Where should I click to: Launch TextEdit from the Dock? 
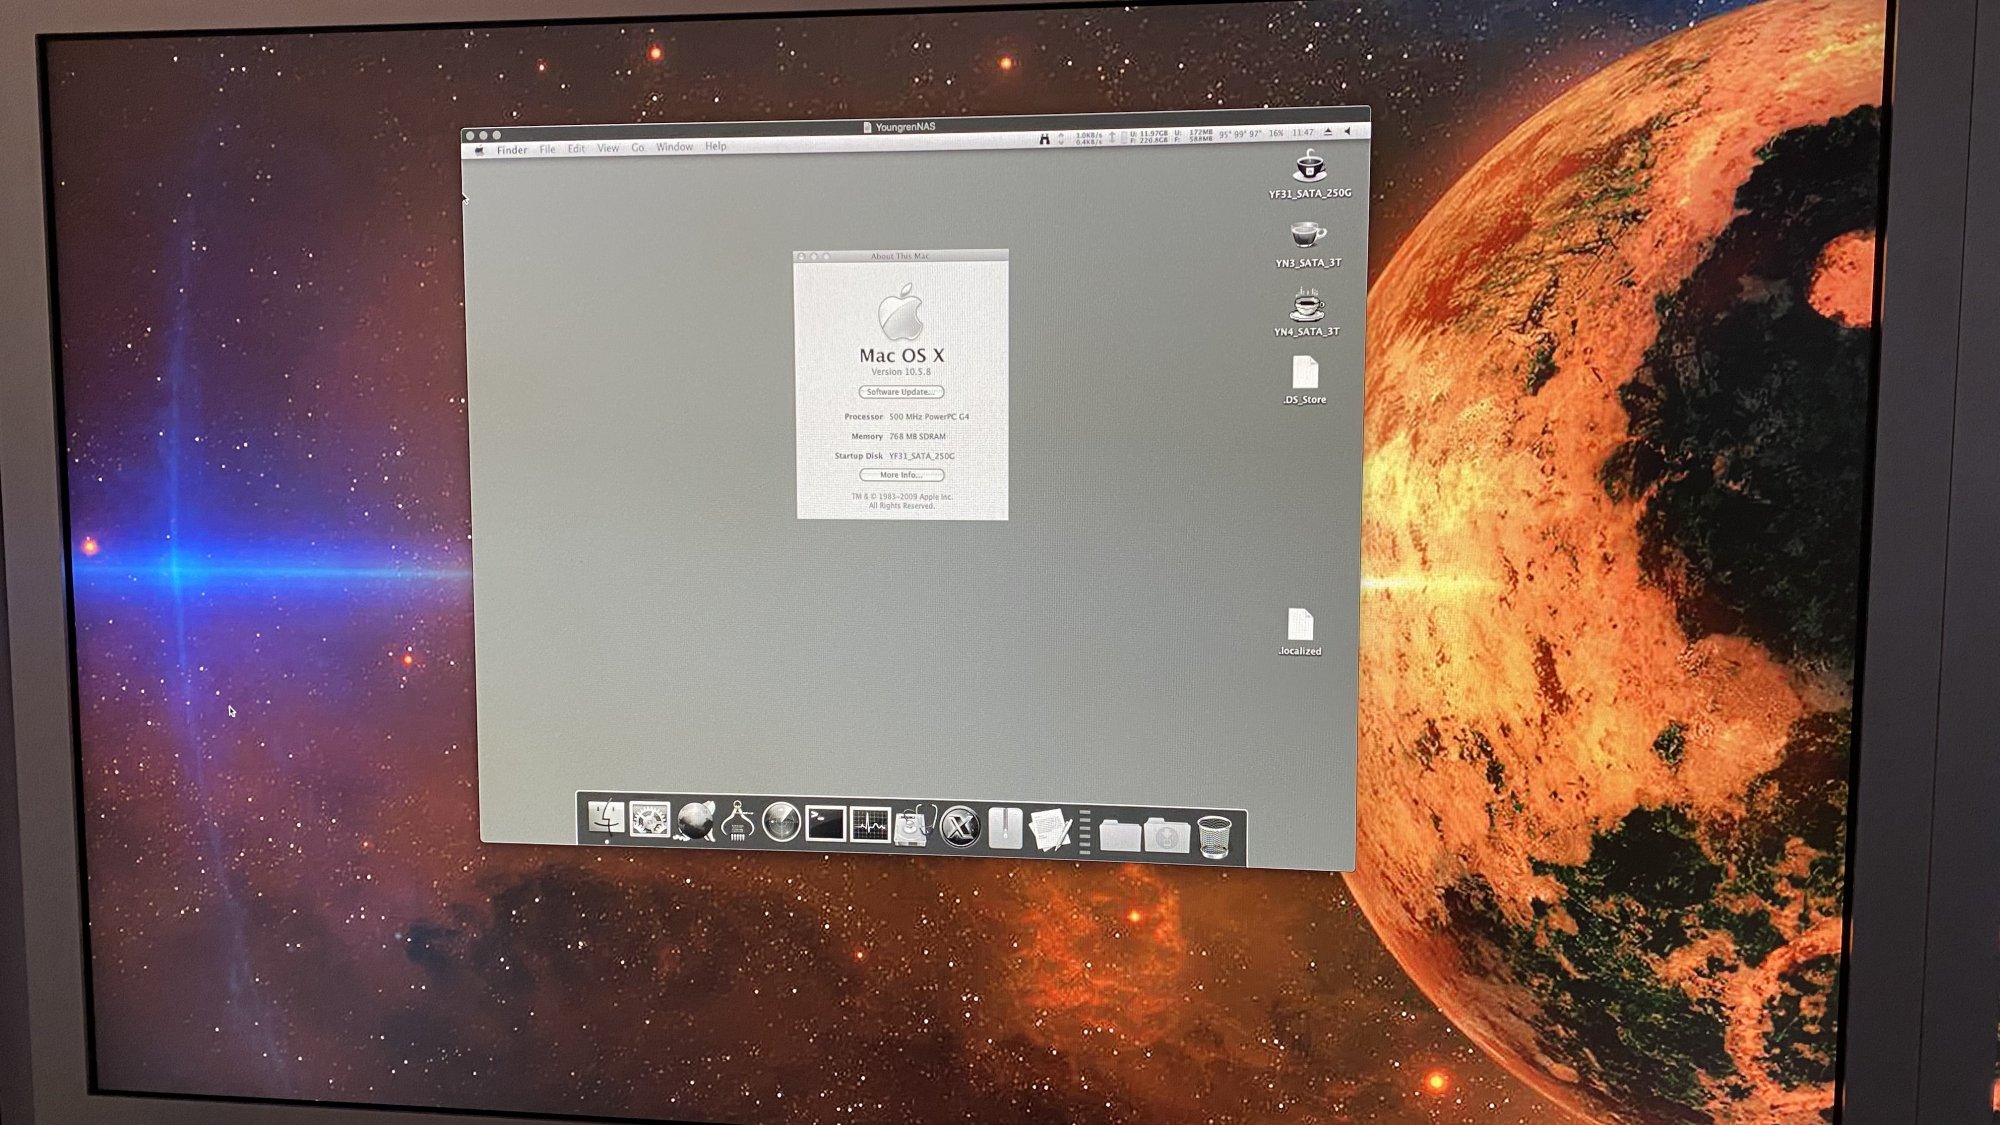tap(1050, 830)
